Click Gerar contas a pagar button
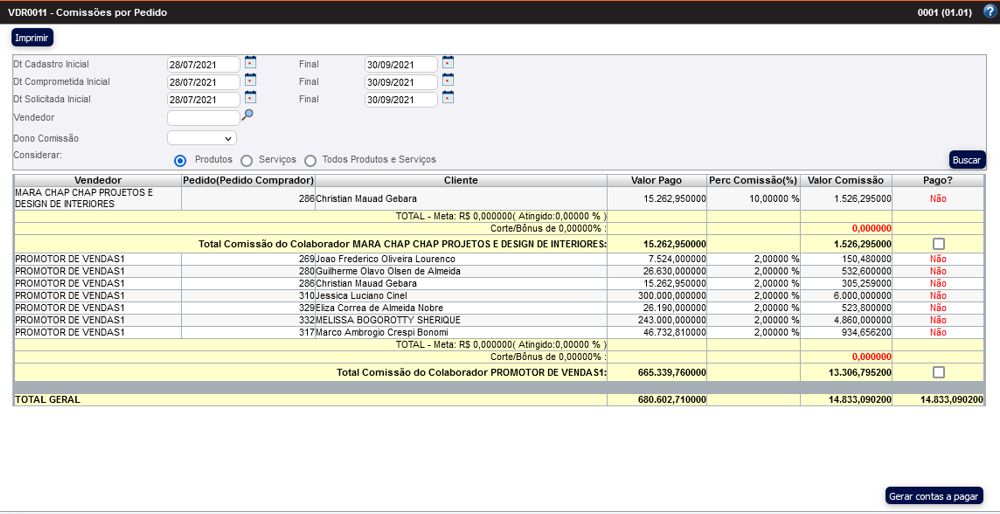 click(x=934, y=496)
